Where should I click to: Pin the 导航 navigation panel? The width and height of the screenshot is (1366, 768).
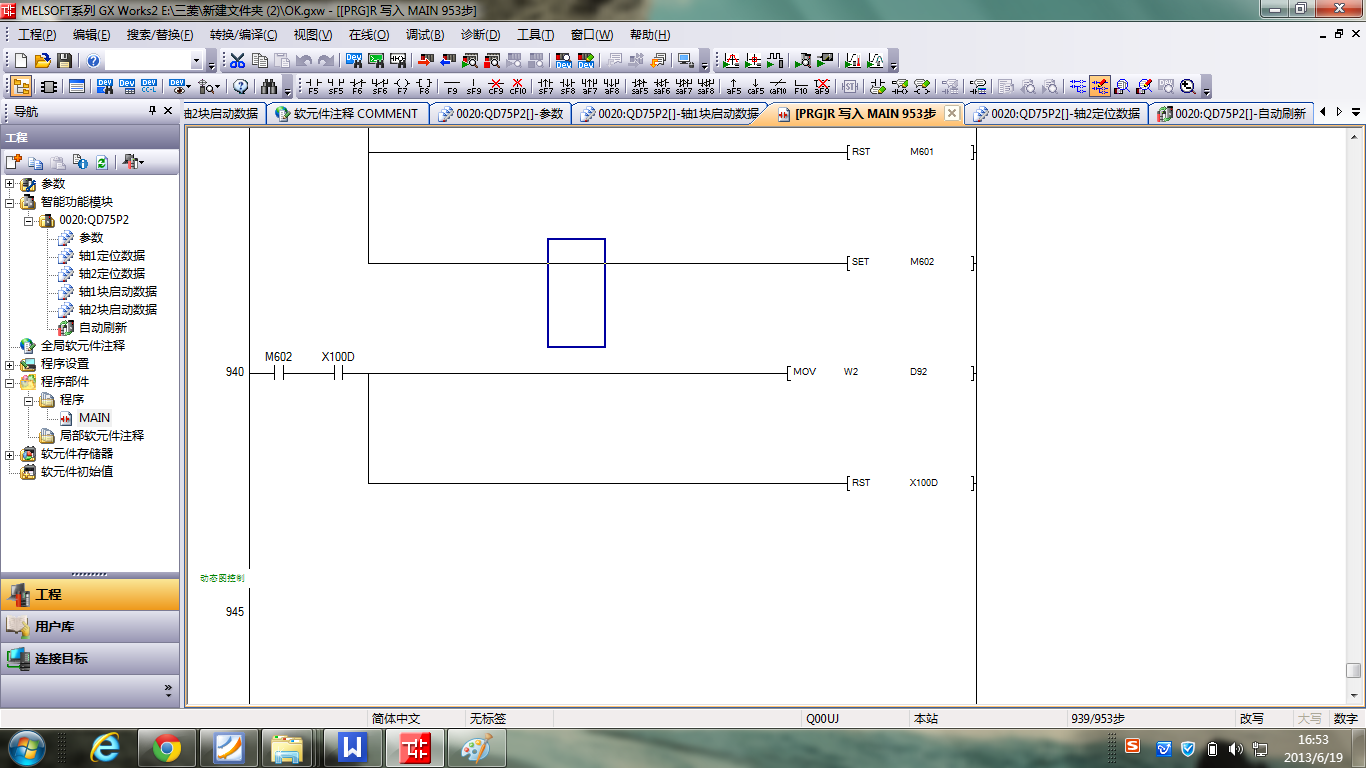[153, 111]
